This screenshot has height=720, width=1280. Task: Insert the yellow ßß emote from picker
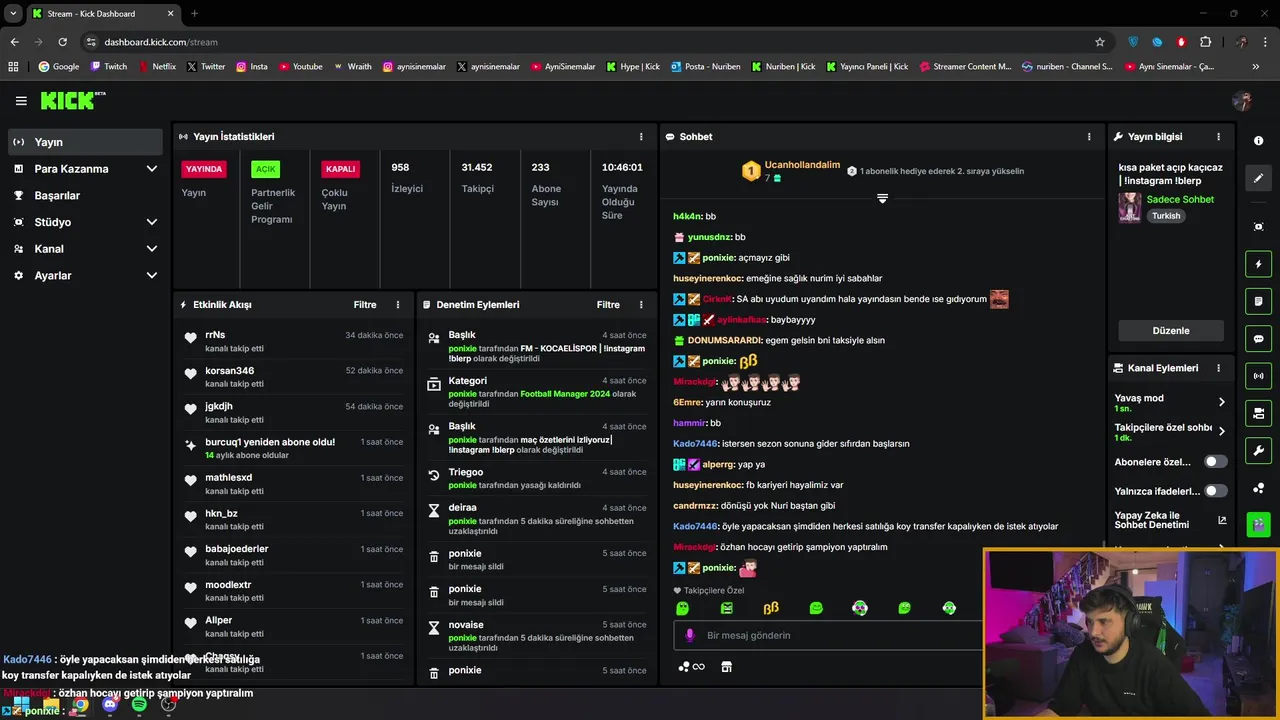tap(771, 608)
